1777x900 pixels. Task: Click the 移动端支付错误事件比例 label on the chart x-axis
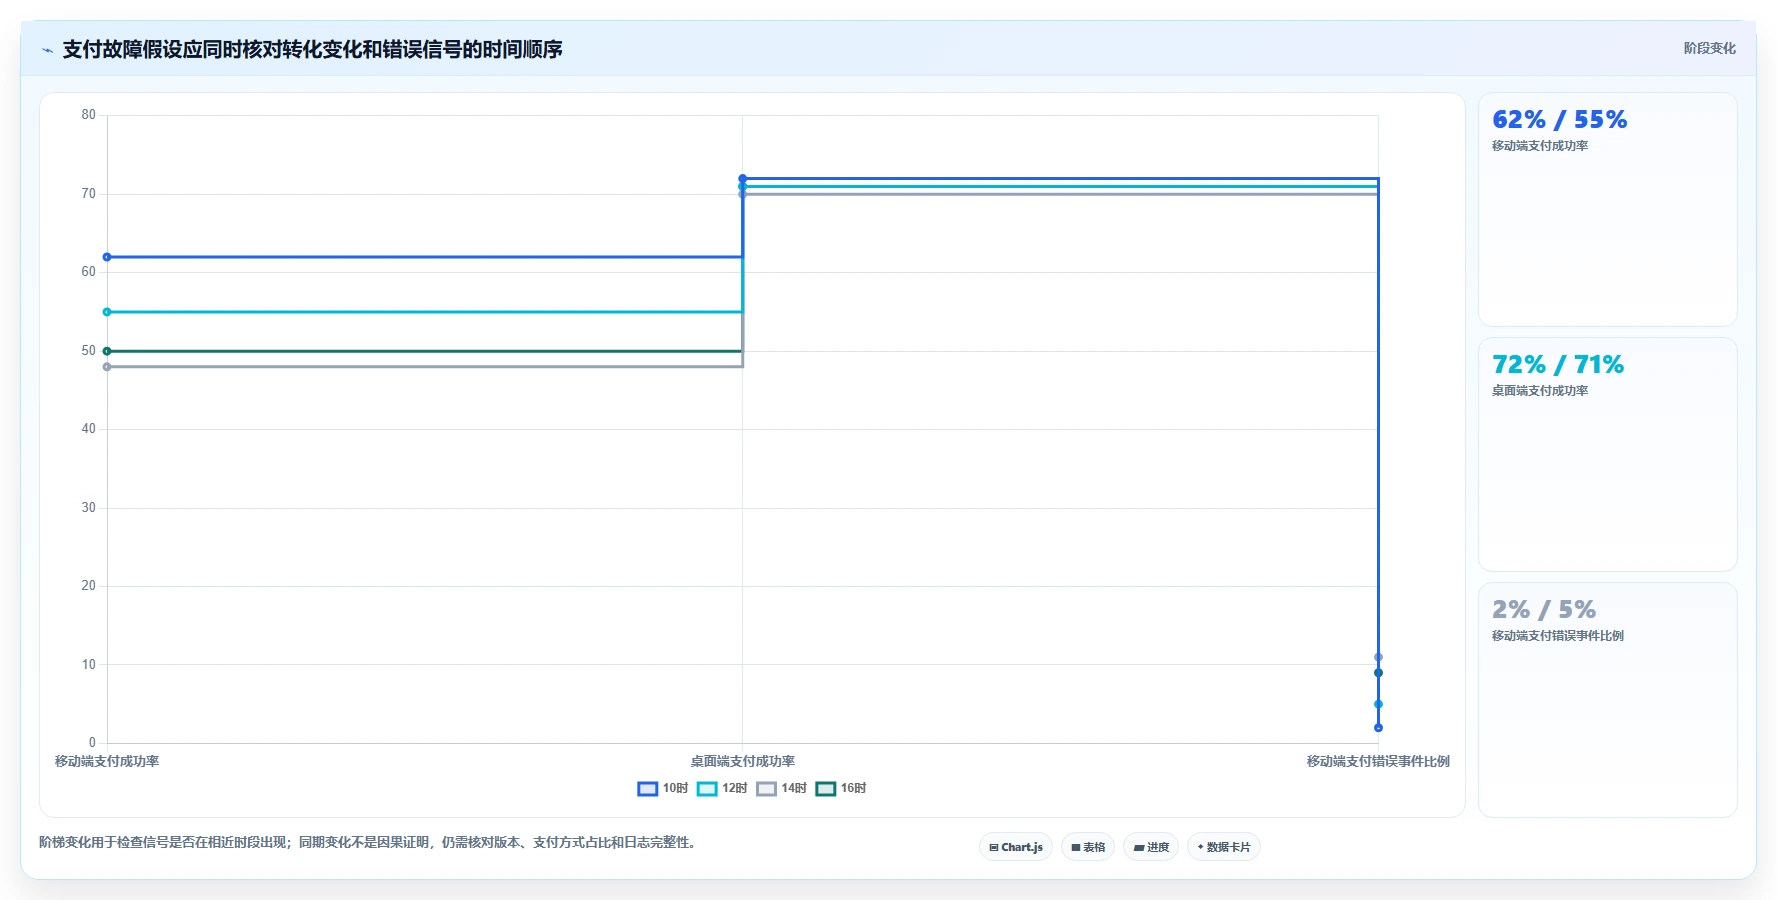pos(1378,761)
